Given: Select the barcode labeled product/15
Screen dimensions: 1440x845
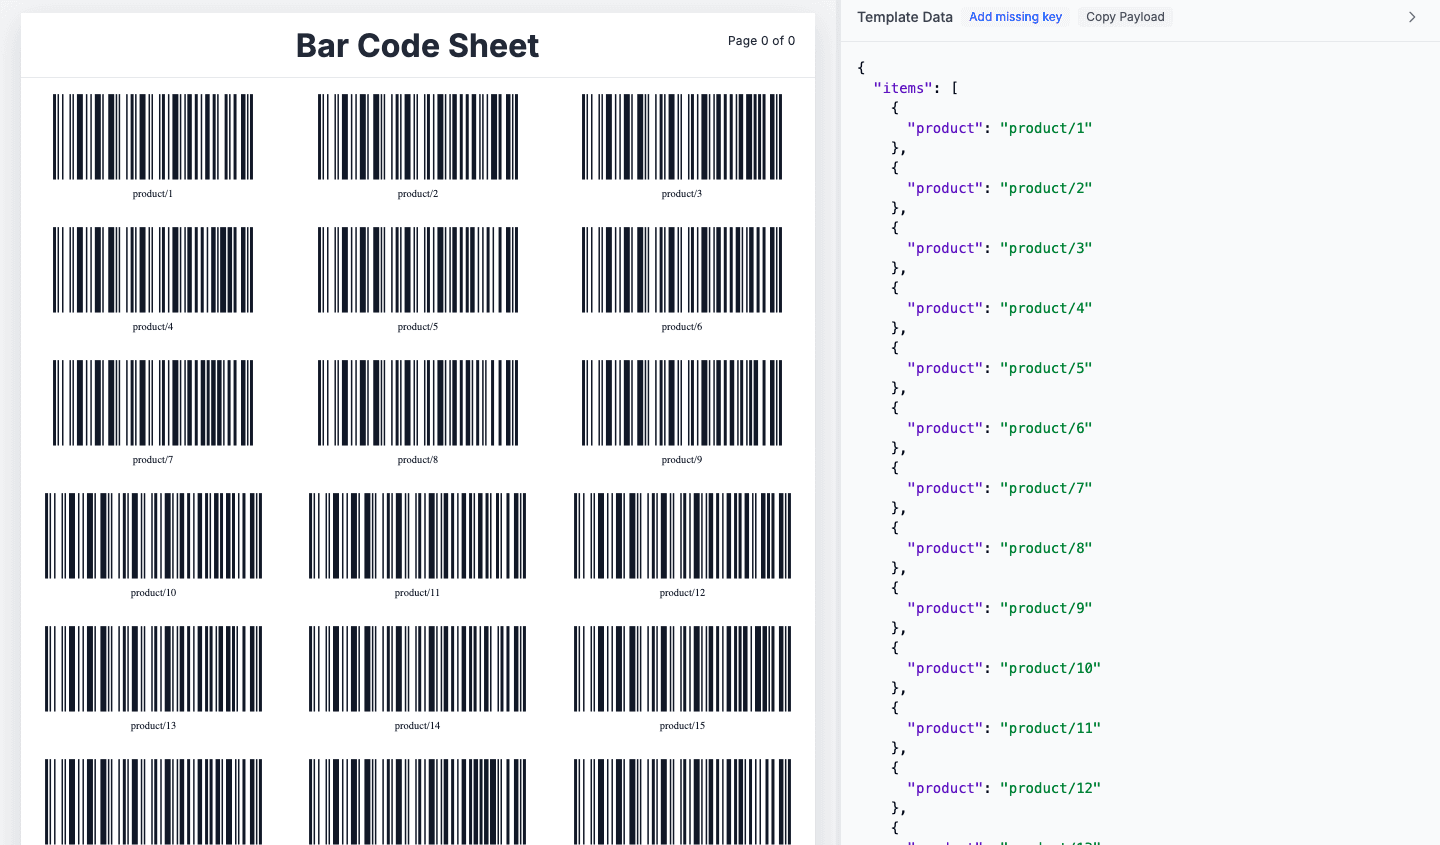Looking at the screenshot, I should point(681,668).
